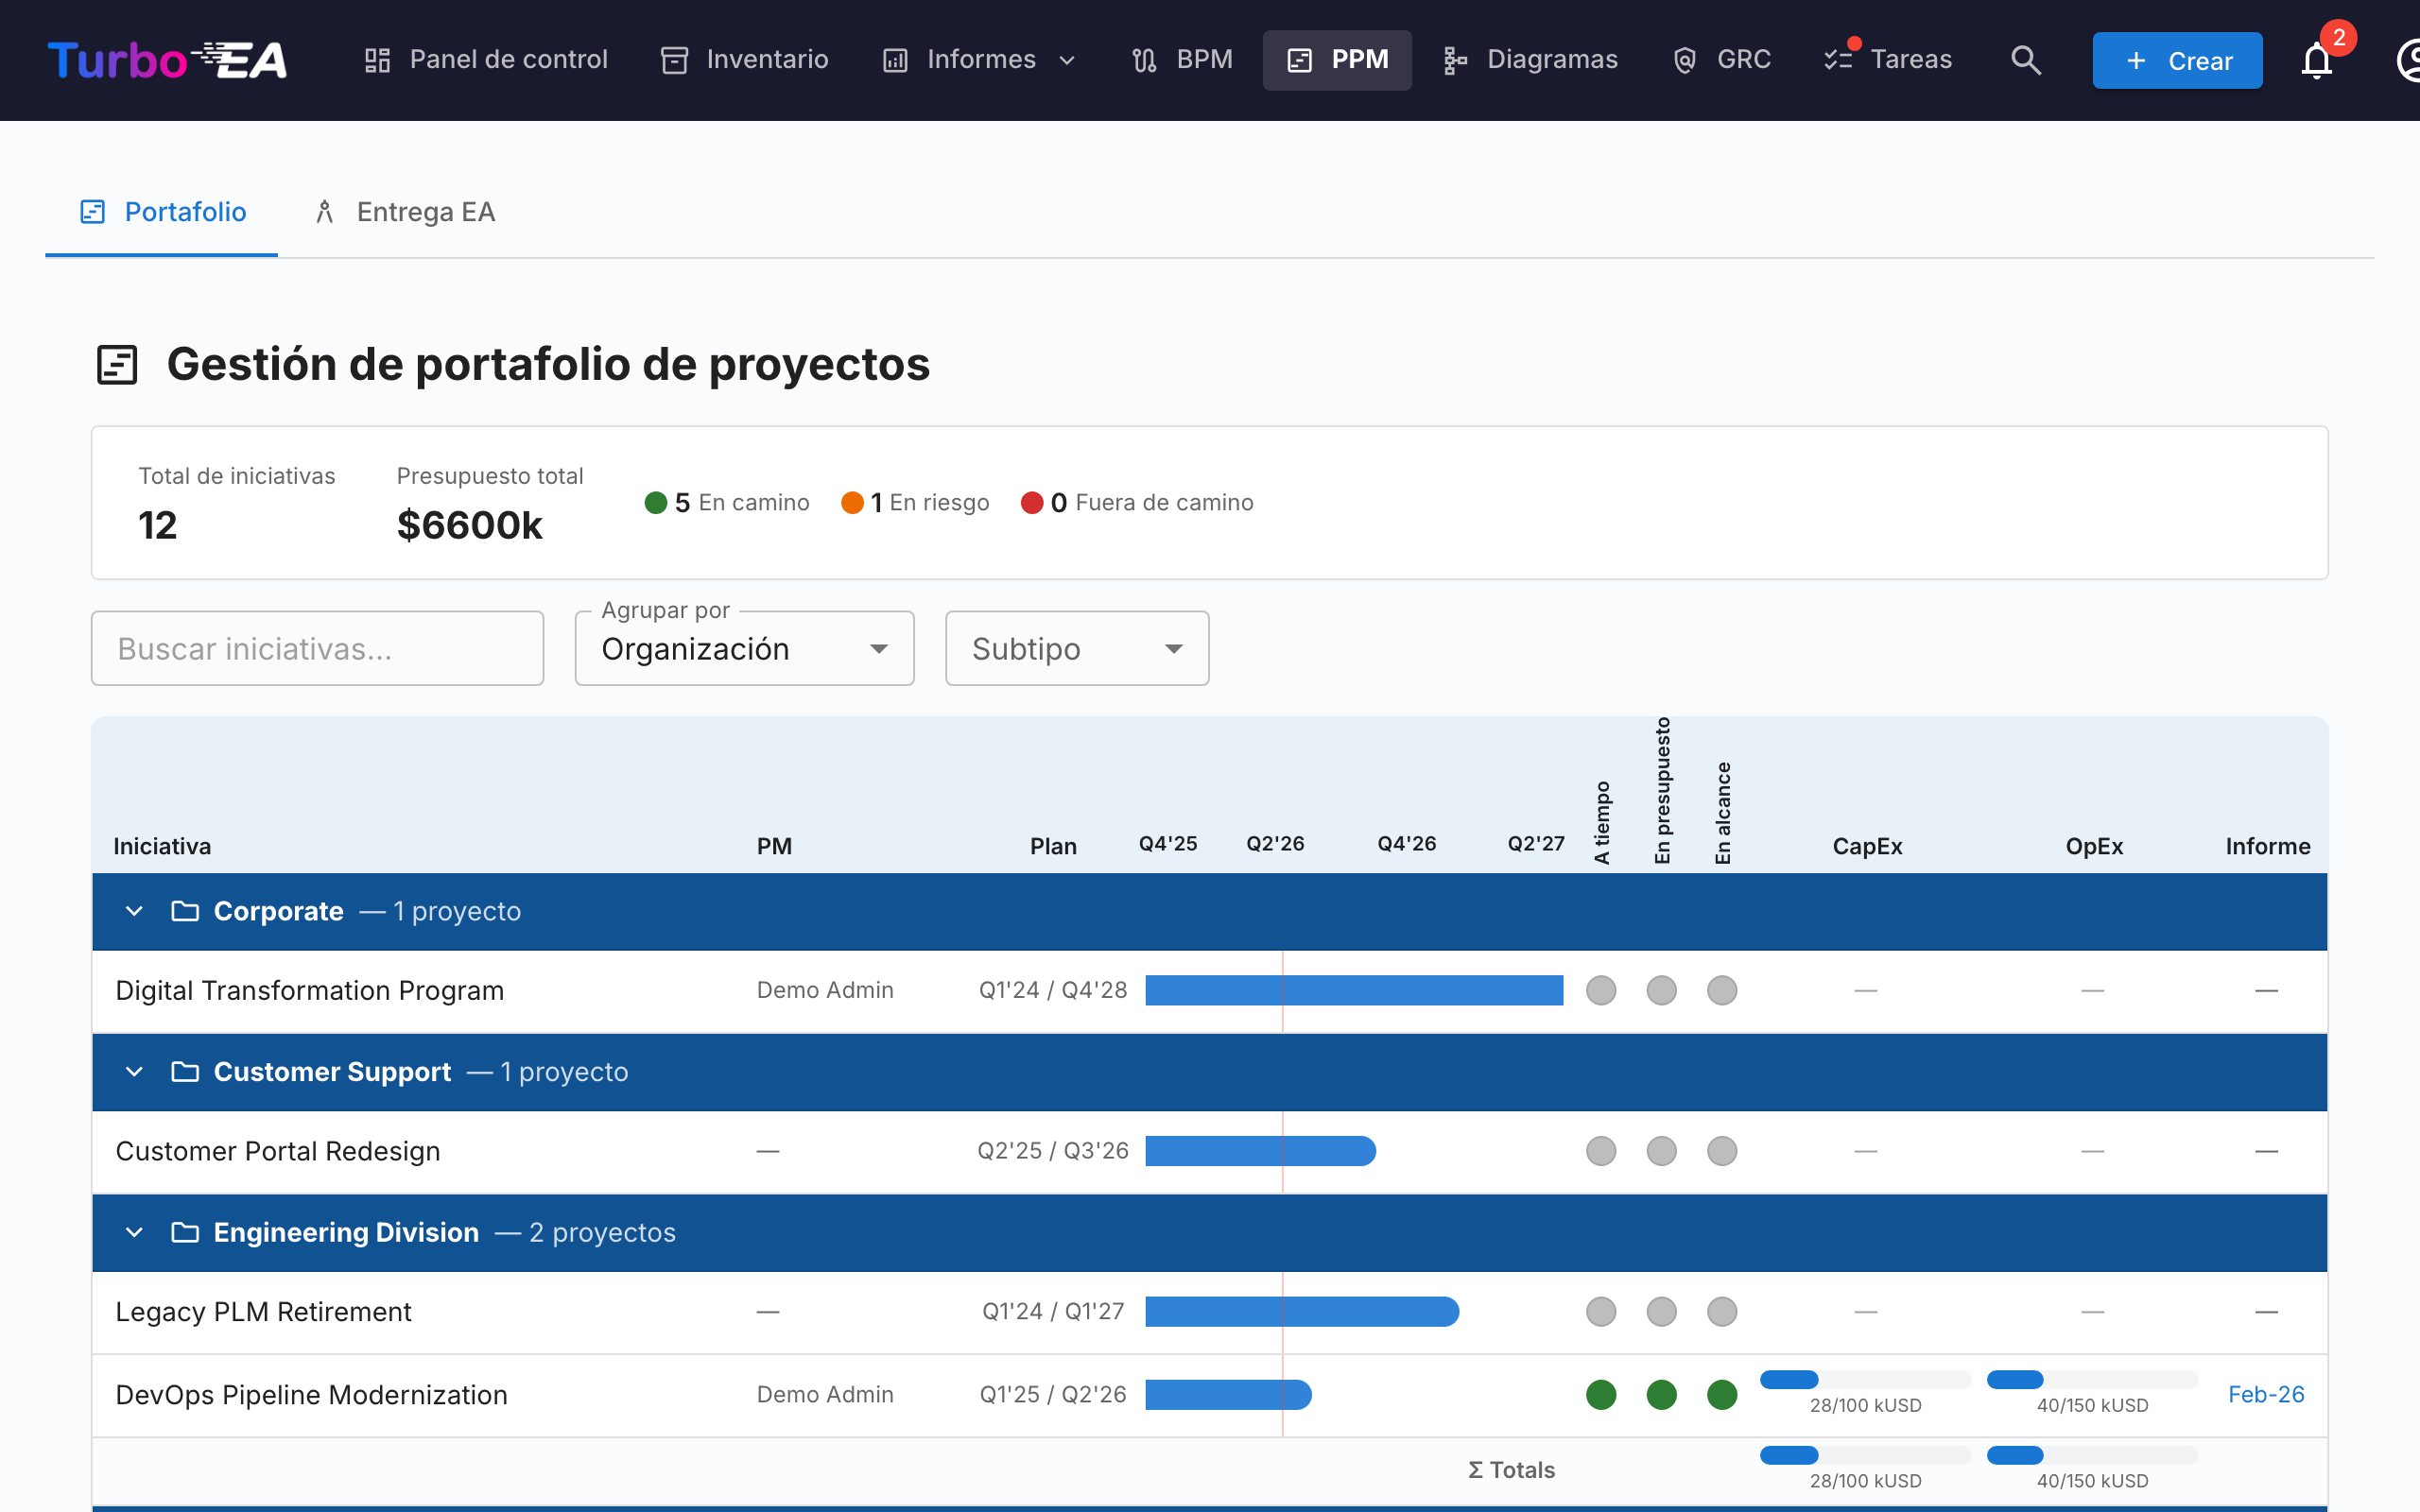Image resolution: width=2420 pixels, height=1512 pixels.
Task: Click the CapEx column header
Action: pos(1867,846)
